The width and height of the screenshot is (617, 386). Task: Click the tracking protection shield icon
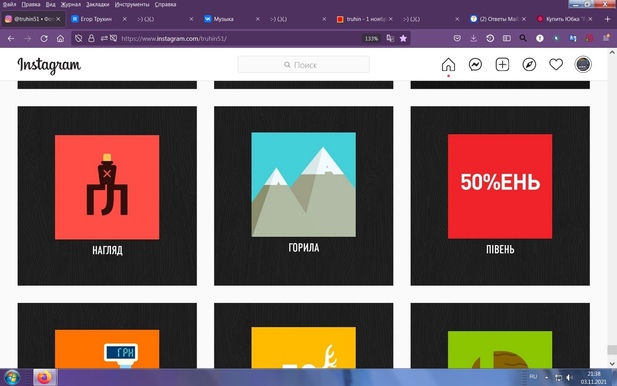78,38
